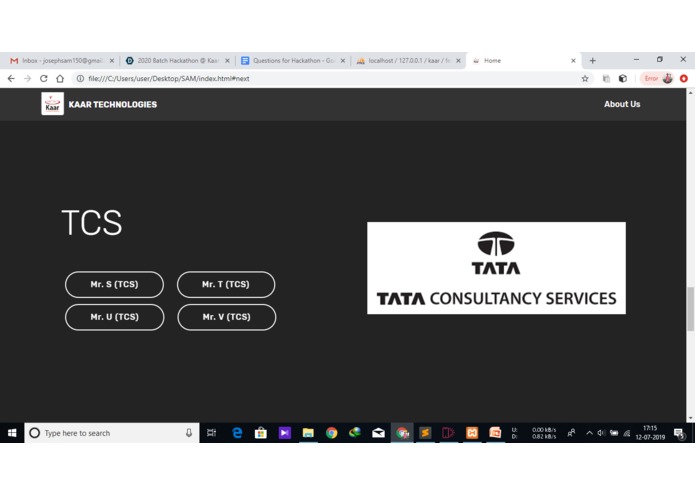This screenshot has height=494, width=695.
Task: Open the Action Center notifications
Action: pyautogui.click(x=679, y=433)
